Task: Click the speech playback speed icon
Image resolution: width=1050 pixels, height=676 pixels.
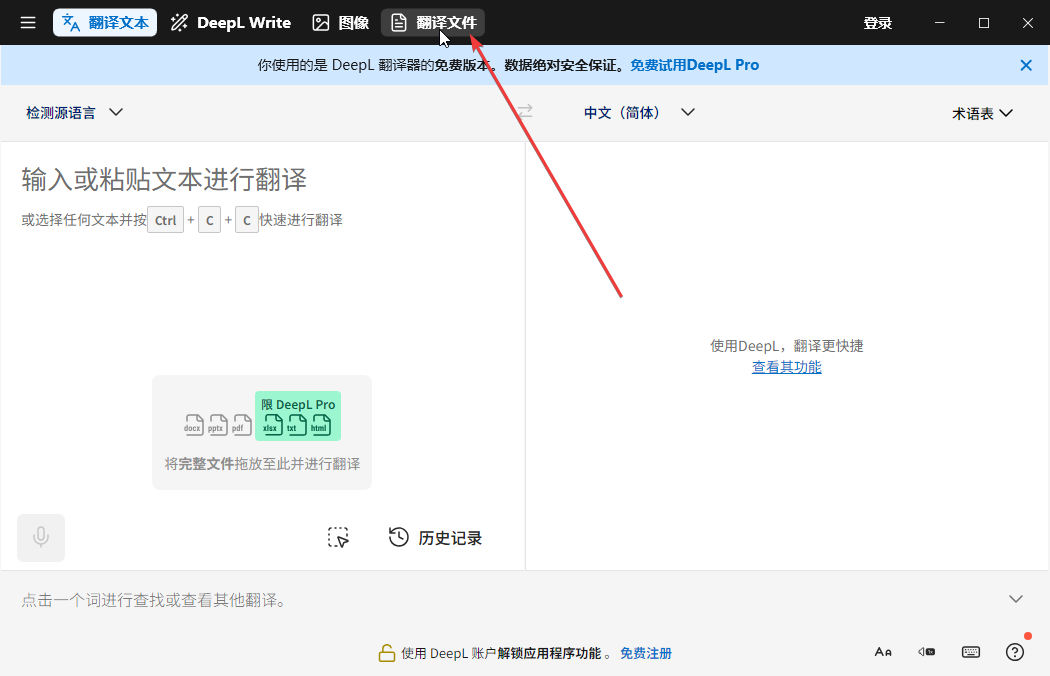Action: [x=926, y=651]
